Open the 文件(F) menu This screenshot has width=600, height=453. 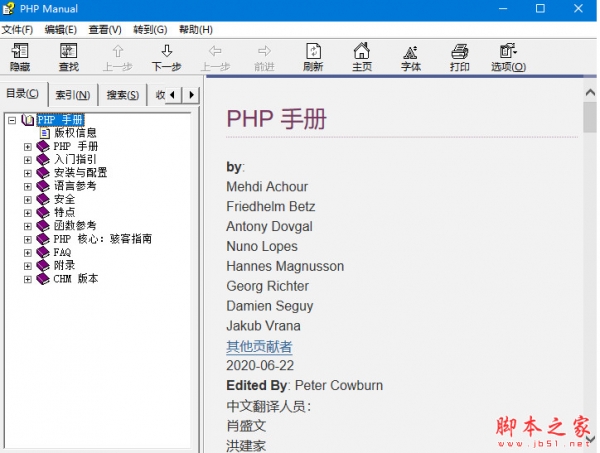pos(17,29)
